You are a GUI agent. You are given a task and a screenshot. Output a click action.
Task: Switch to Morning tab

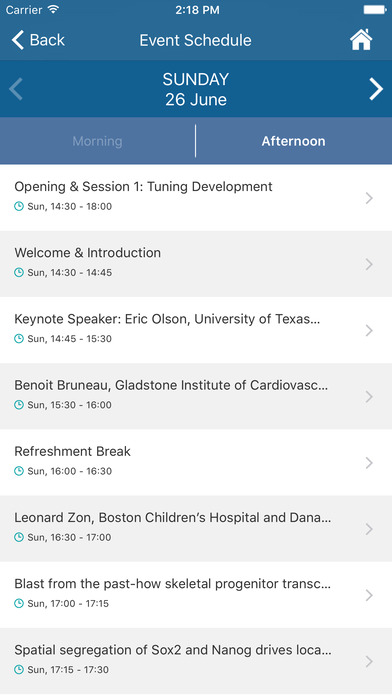click(97, 141)
